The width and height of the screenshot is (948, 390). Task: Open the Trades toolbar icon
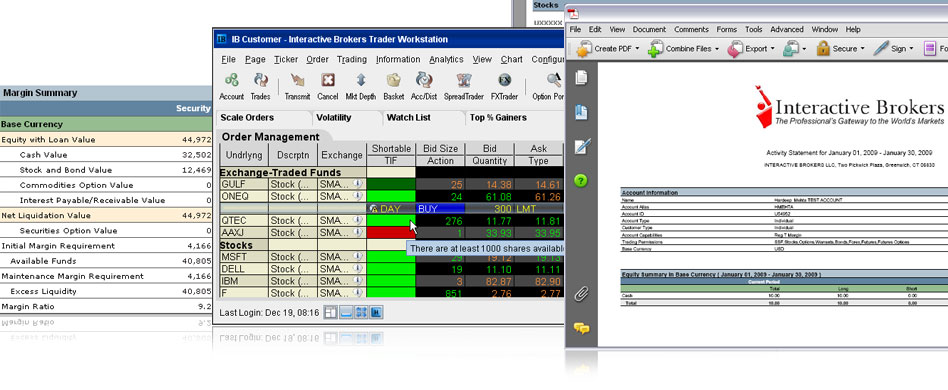261,86
